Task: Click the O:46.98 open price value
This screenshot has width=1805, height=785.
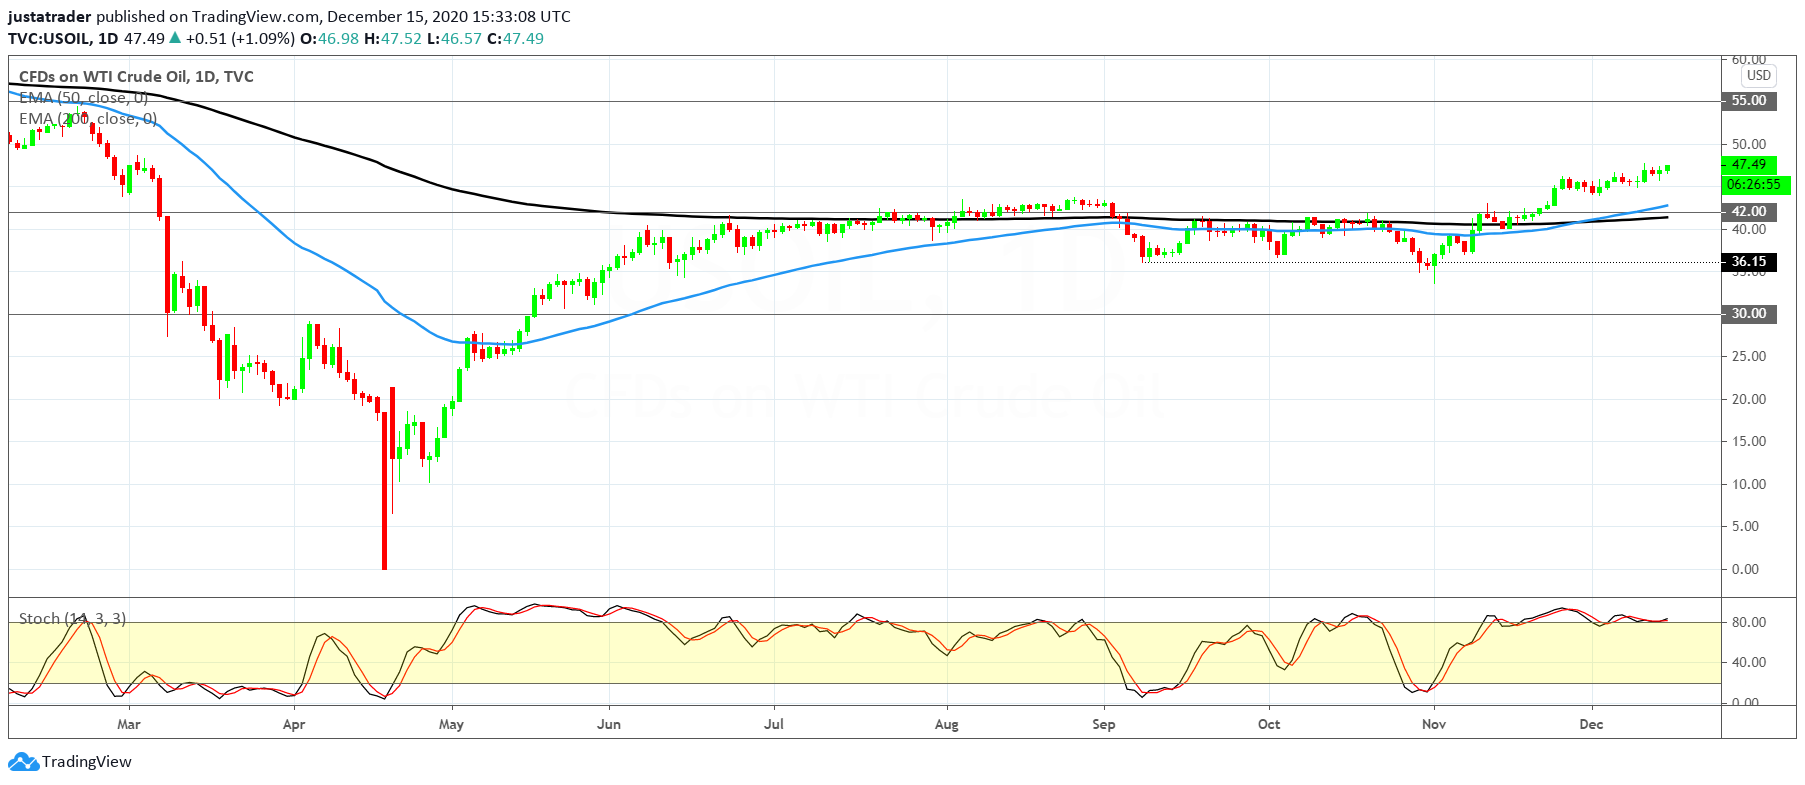Action: point(329,39)
